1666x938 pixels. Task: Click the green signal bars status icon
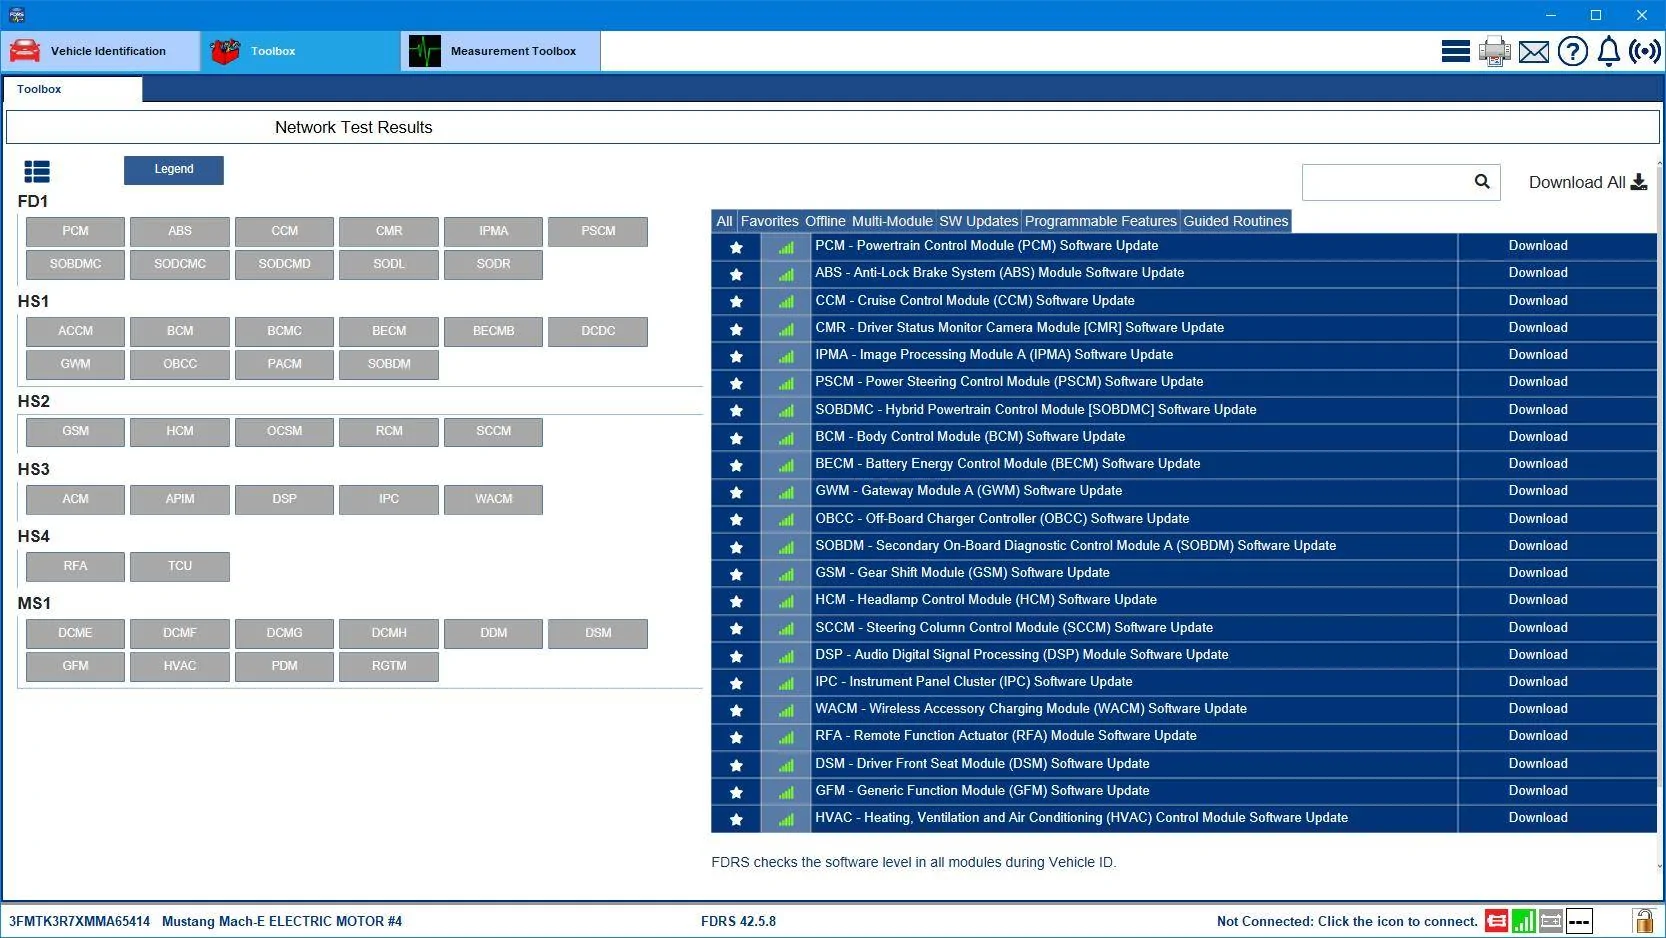tap(1524, 921)
